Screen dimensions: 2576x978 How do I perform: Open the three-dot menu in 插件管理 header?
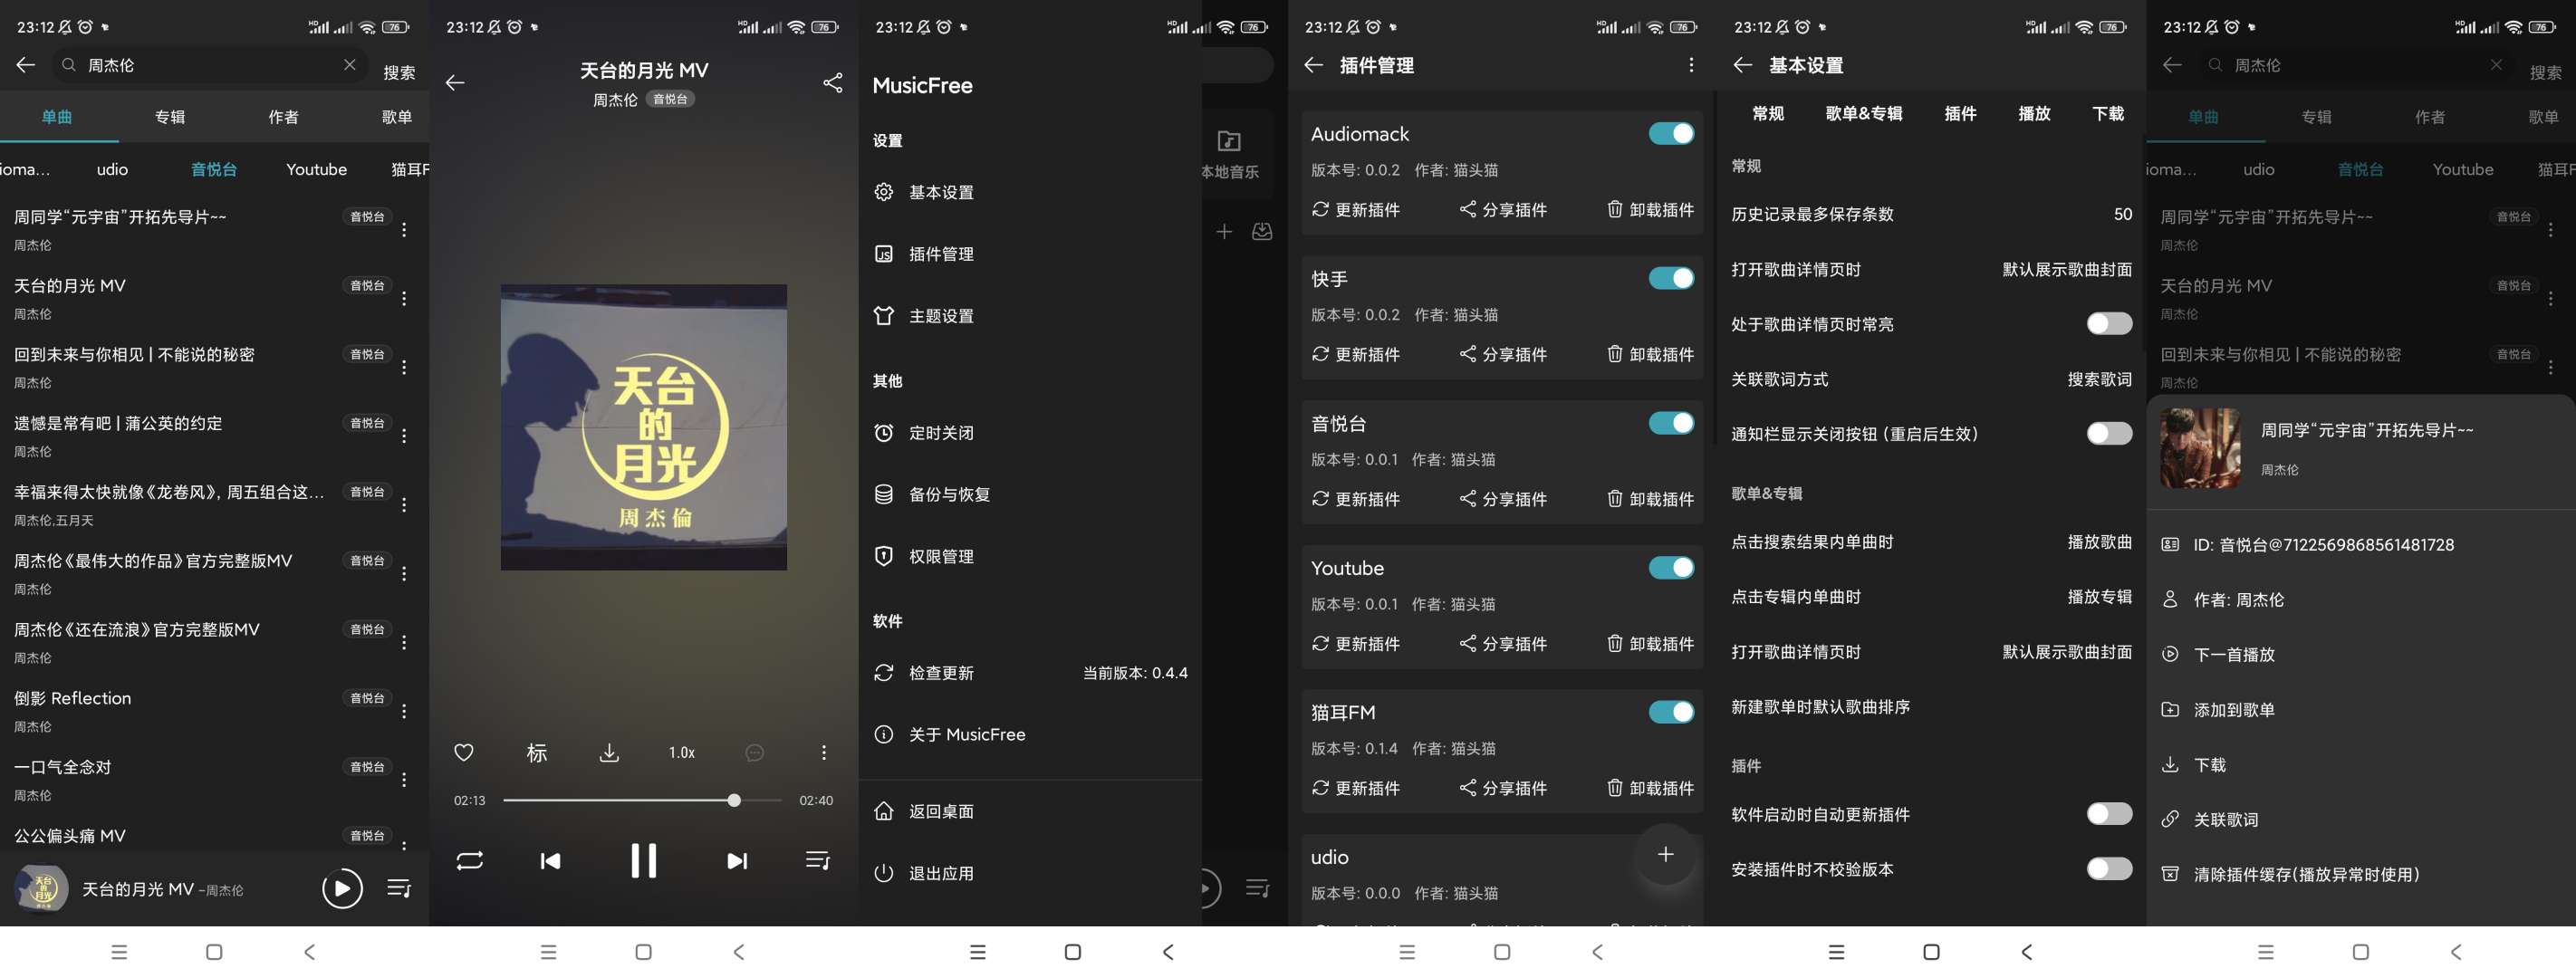pyautogui.click(x=1691, y=65)
